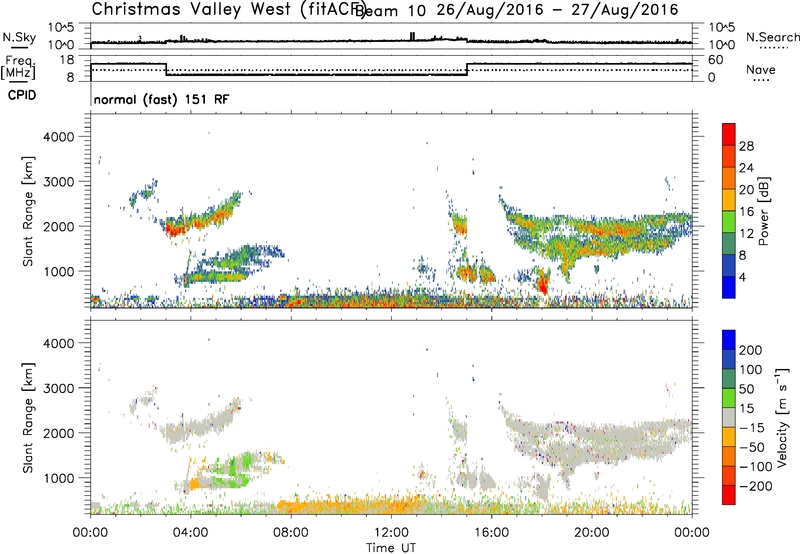Click the Slant Range label of the velocity panel
800x554 pixels.
[x=28, y=417]
